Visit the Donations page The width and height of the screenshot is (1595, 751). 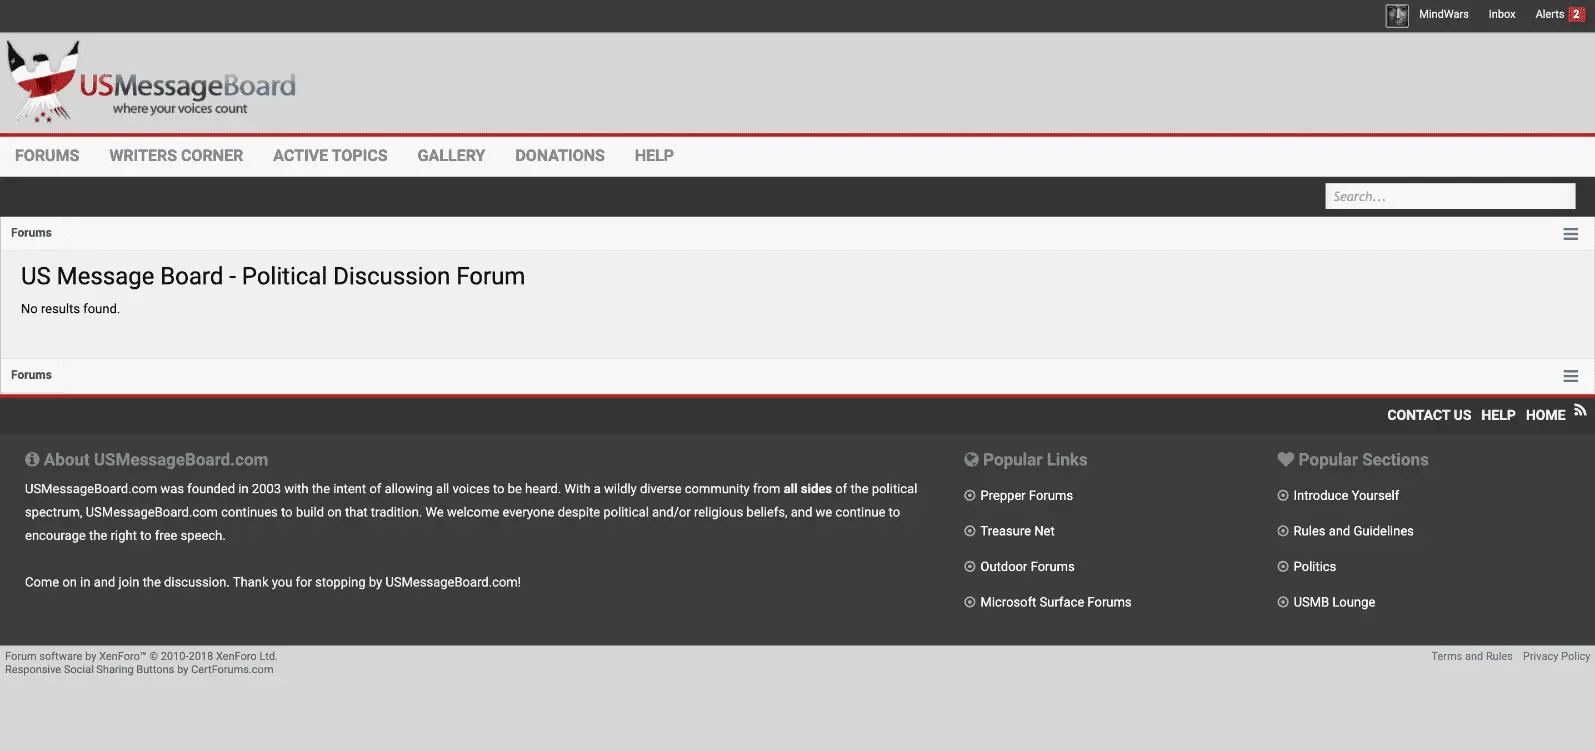point(559,156)
